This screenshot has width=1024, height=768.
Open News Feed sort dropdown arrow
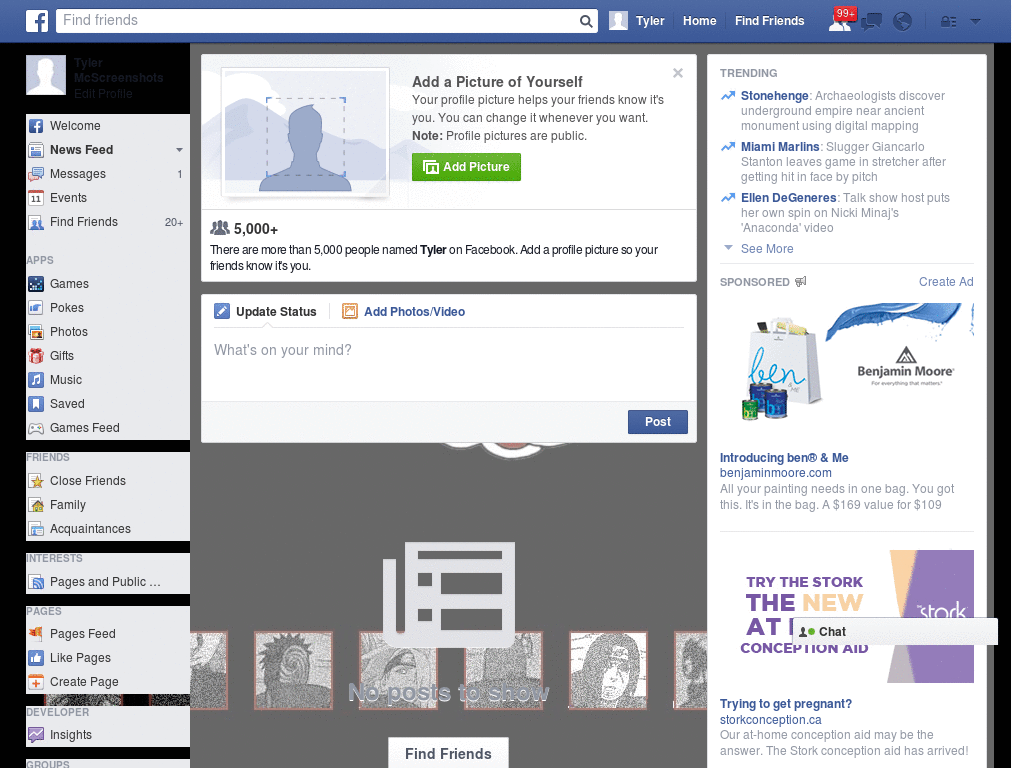(x=179, y=150)
